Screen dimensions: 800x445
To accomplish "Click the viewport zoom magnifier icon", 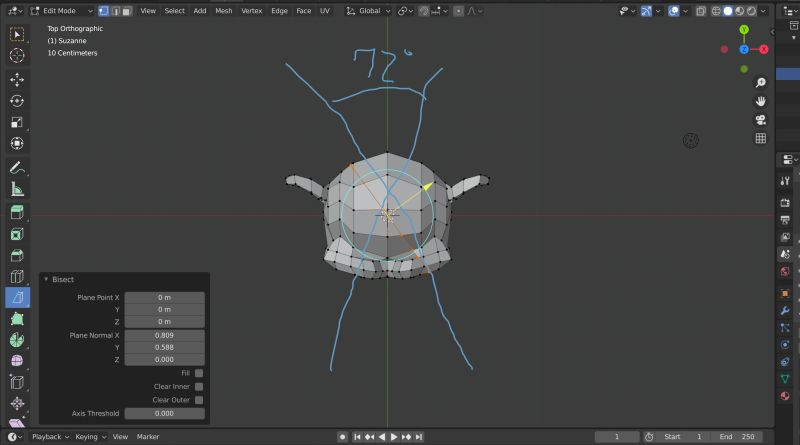I will coord(760,83).
